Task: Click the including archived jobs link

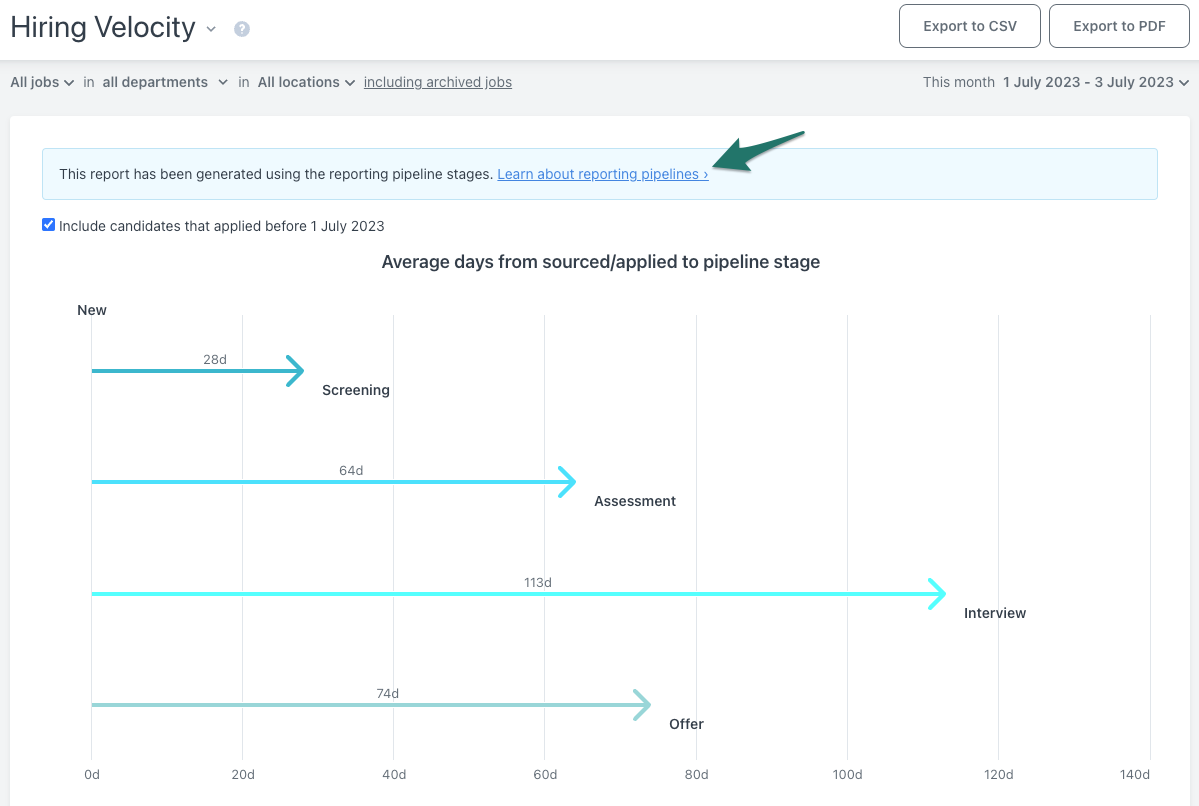Action: point(437,82)
